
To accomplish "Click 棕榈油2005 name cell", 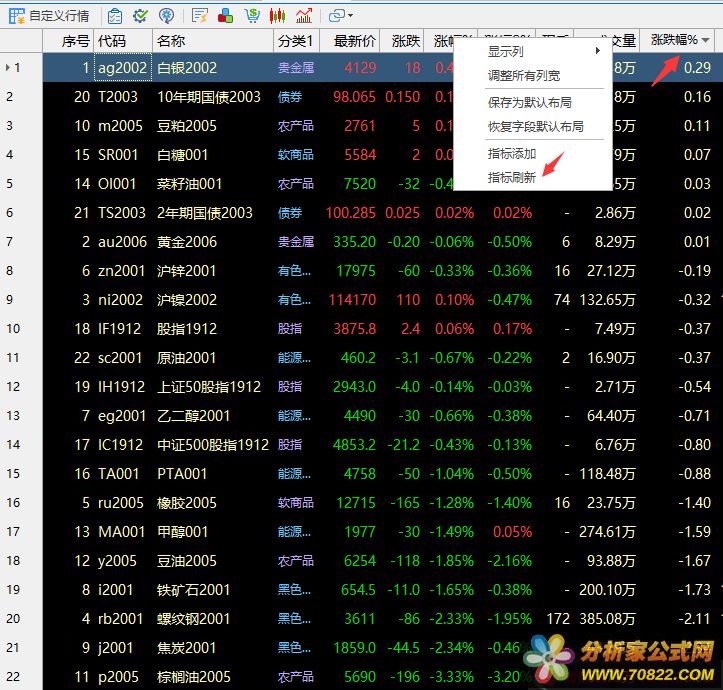I will point(194,677).
